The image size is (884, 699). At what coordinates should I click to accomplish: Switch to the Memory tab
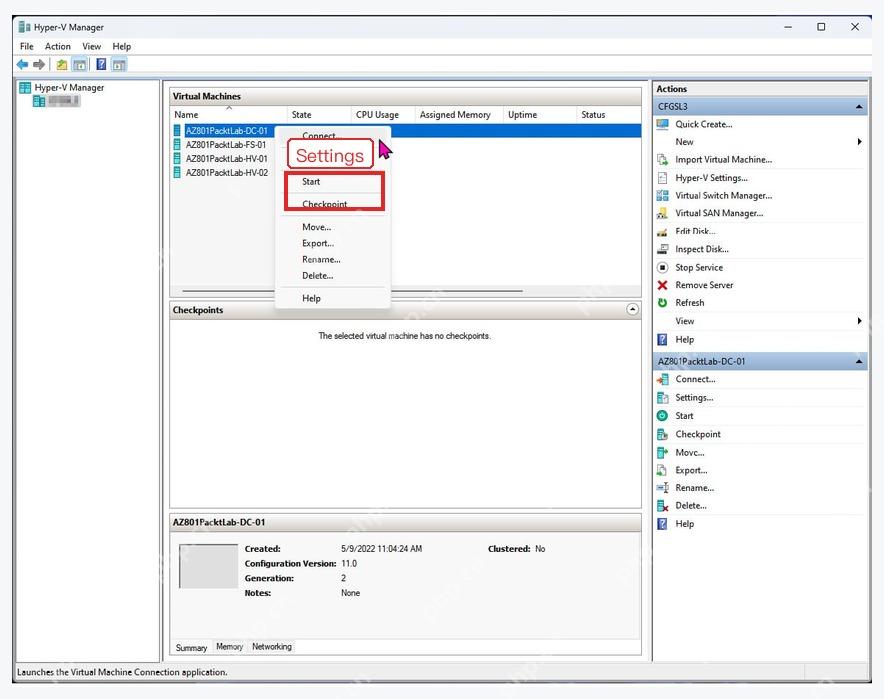pyautogui.click(x=229, y=647)
